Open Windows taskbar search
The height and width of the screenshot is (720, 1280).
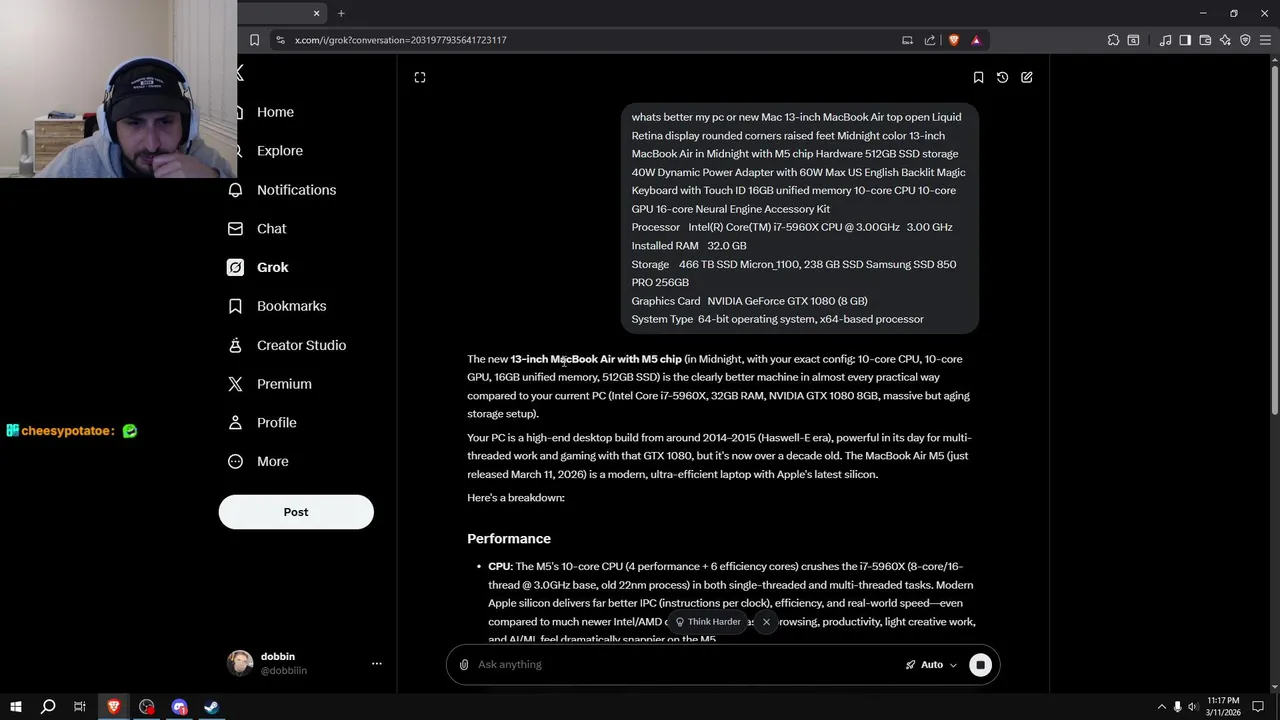(48, 707)
